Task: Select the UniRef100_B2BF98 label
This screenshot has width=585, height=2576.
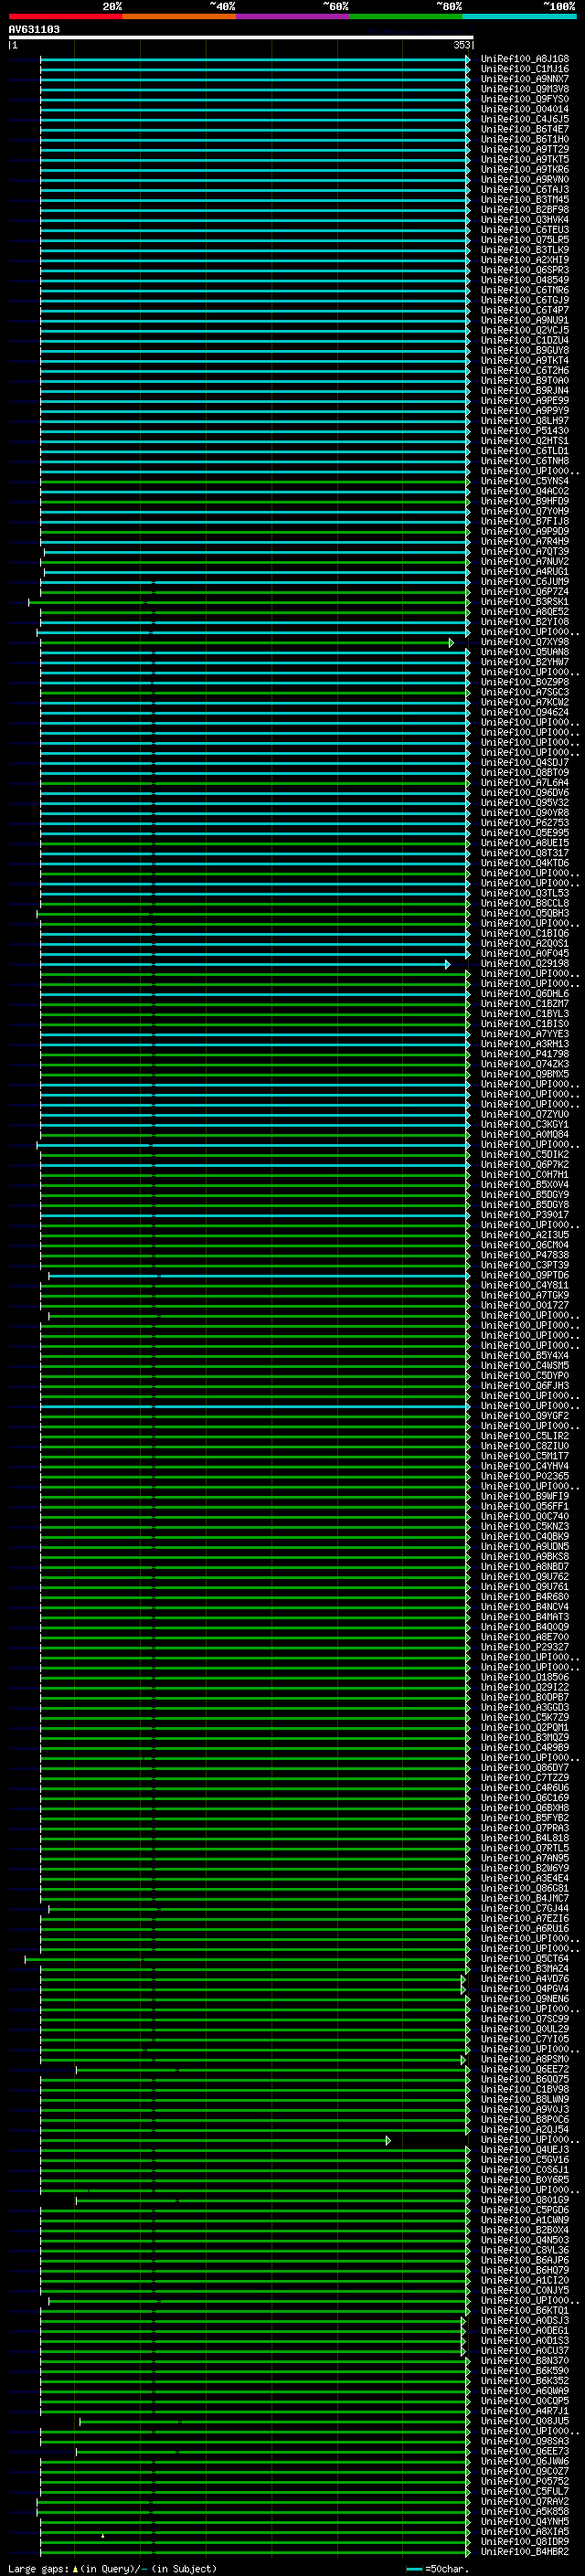Action: pos(525,209)
